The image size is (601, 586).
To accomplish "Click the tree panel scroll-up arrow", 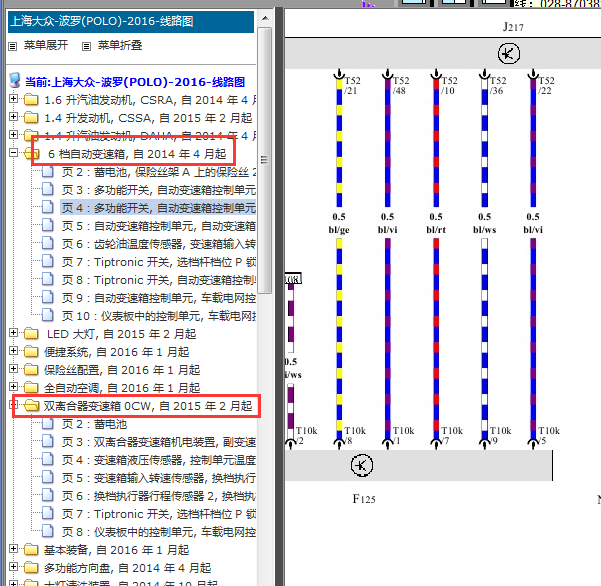I will (x=265, y=18).
